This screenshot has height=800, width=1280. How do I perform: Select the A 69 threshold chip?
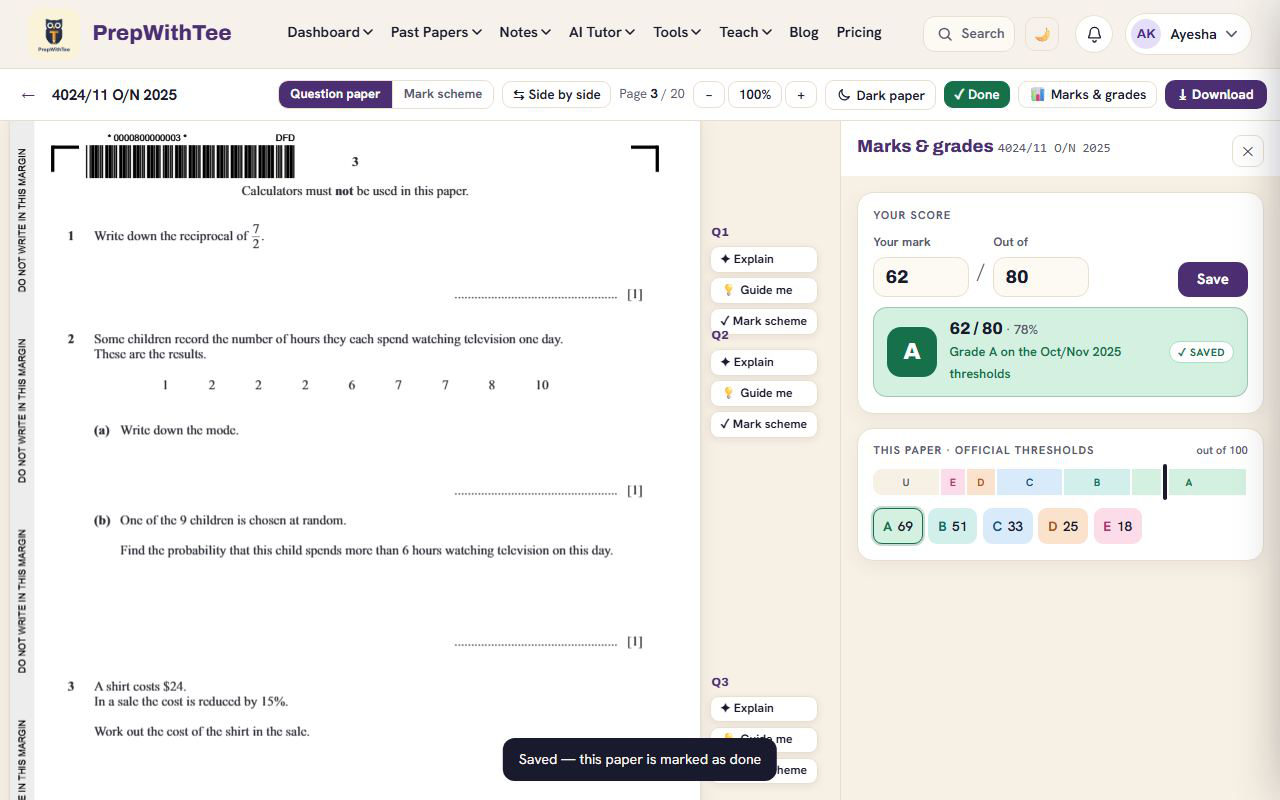coord(897,526)
